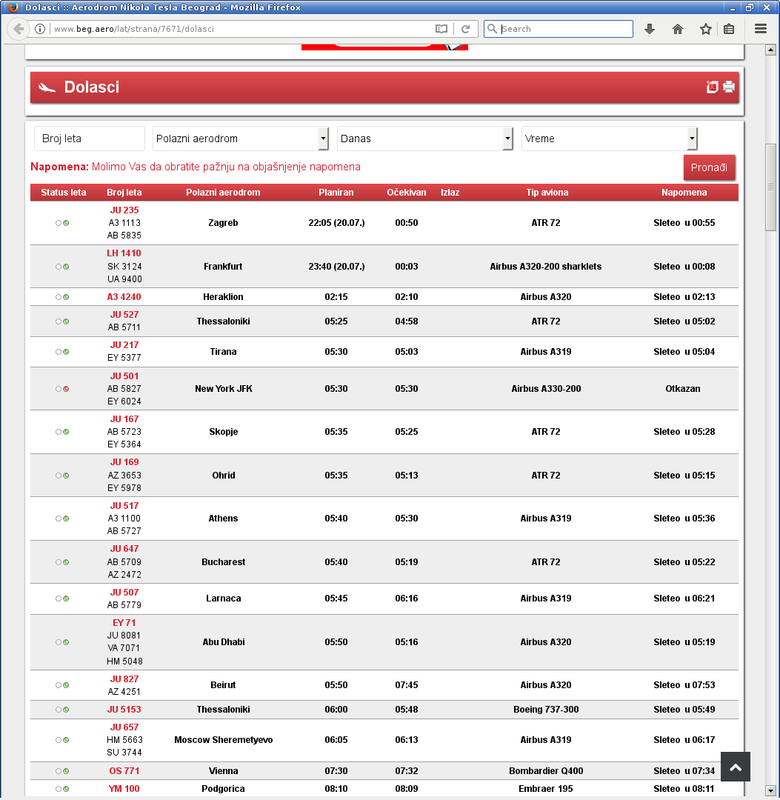This screenshot has width=780, height=800.
Task: Click the Status leta column header
Action: pyautogui.click(x=63, y=193)
